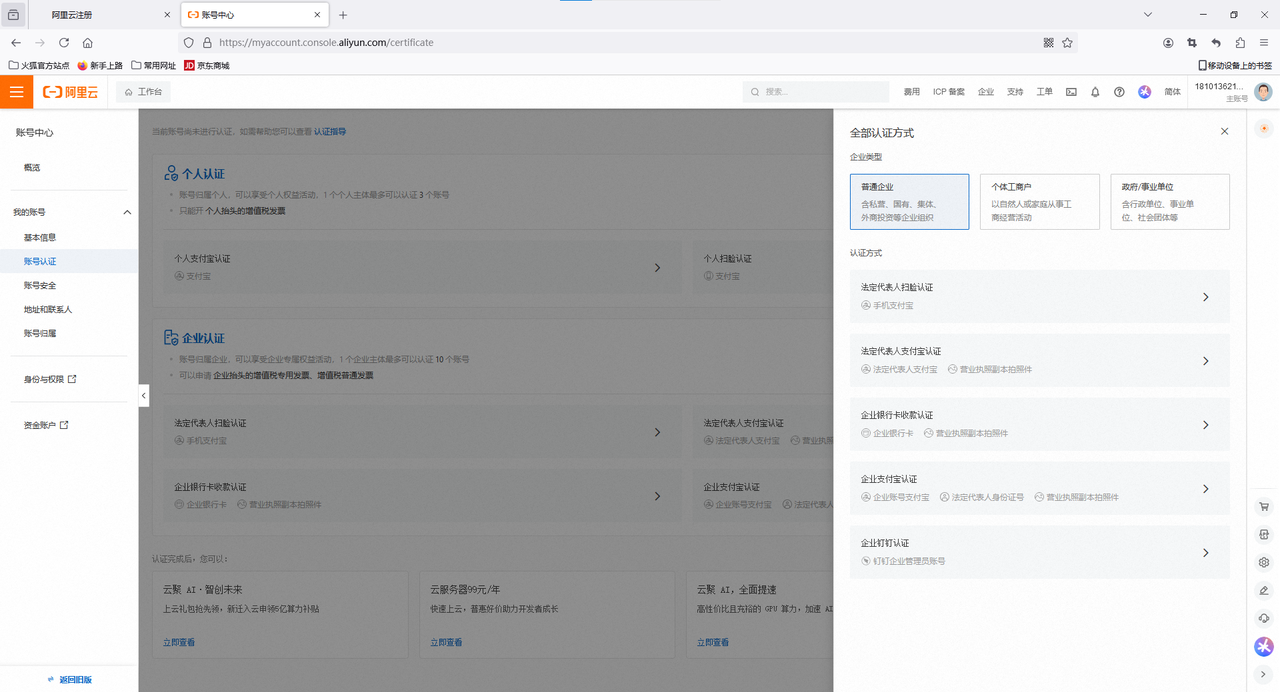
Task: Expand the right toolbar chevron at bottom
Action: 1264,675
